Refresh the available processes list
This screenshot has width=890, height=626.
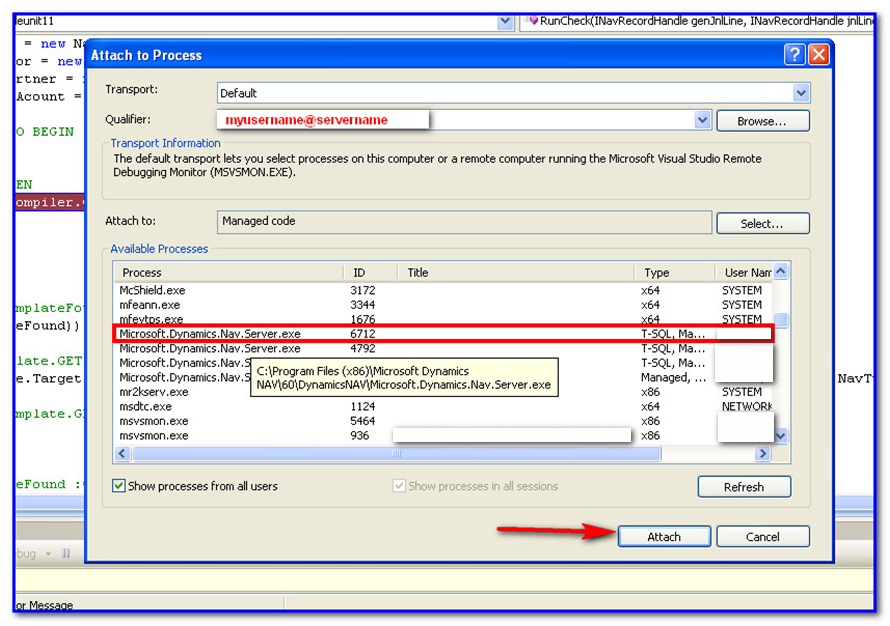744,487
